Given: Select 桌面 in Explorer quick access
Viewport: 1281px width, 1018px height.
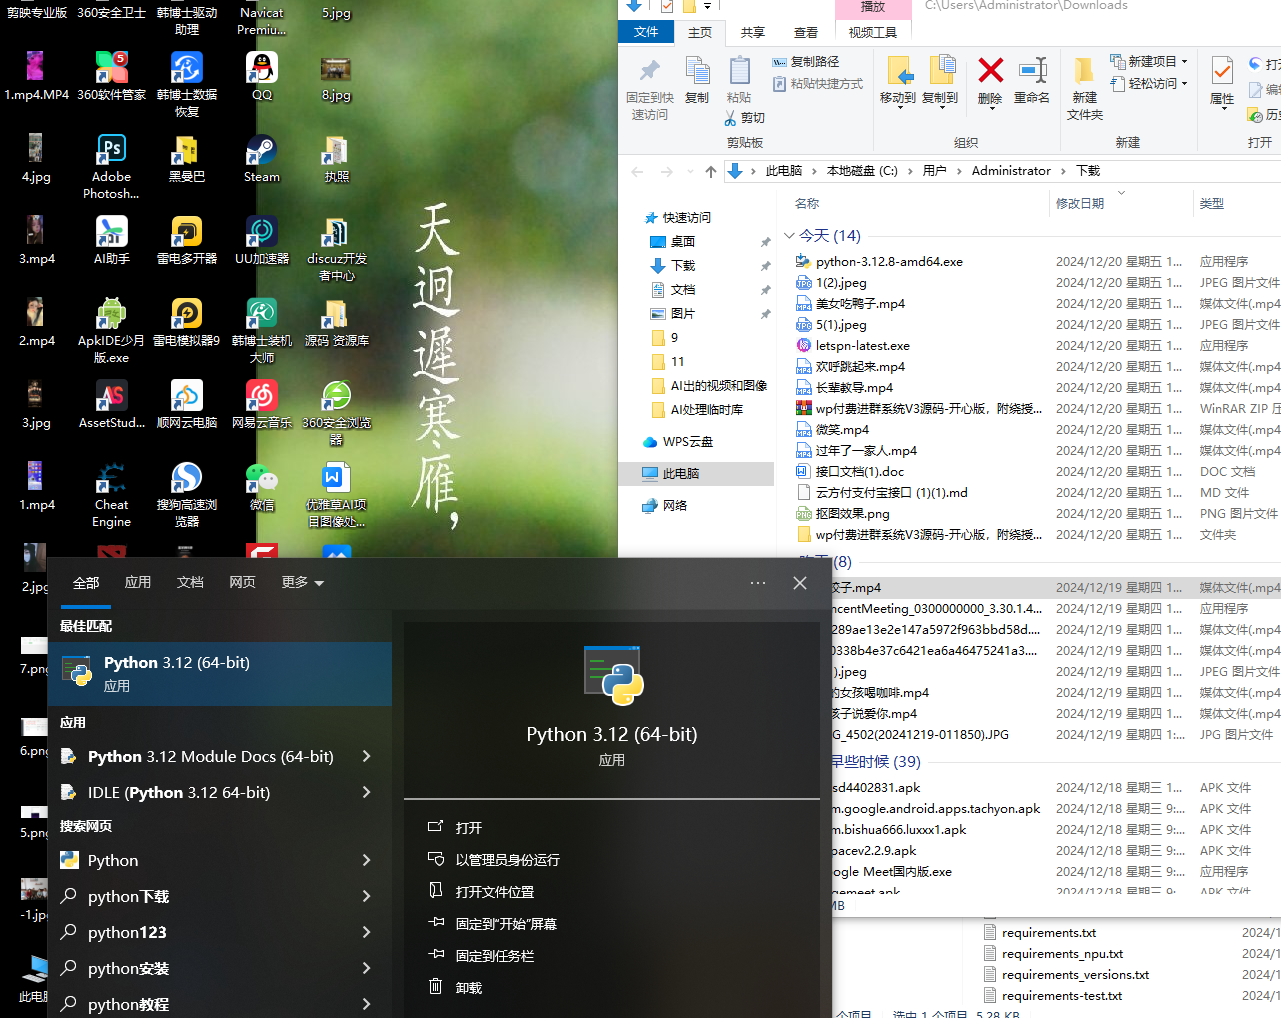Looking at the screenshot, I should click(683, 242).
